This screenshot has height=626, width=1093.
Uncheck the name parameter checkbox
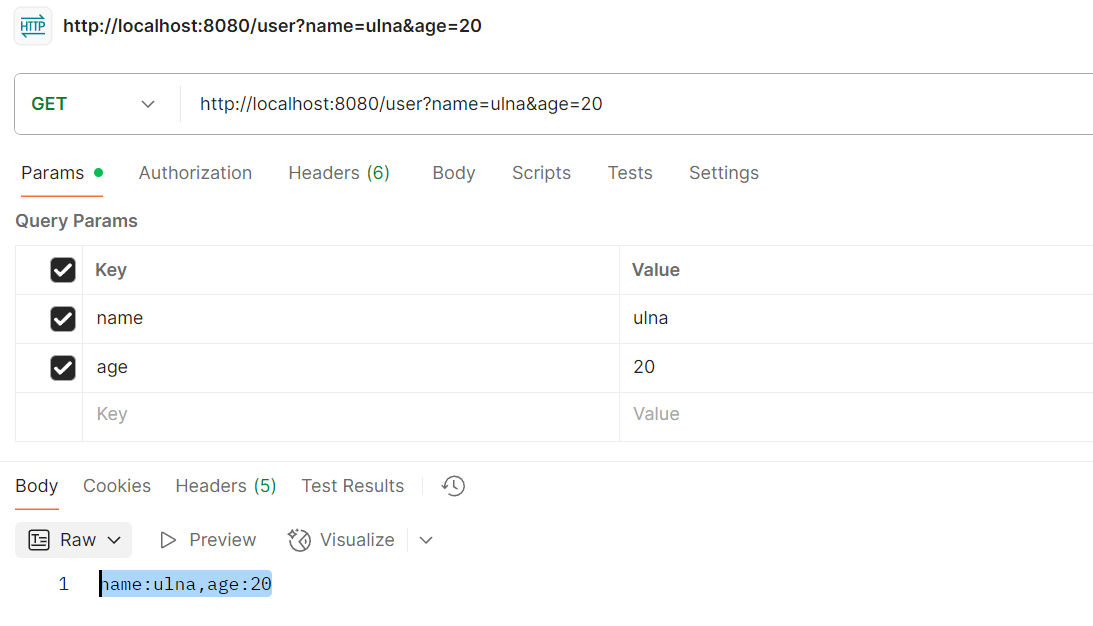pos(63,319)
